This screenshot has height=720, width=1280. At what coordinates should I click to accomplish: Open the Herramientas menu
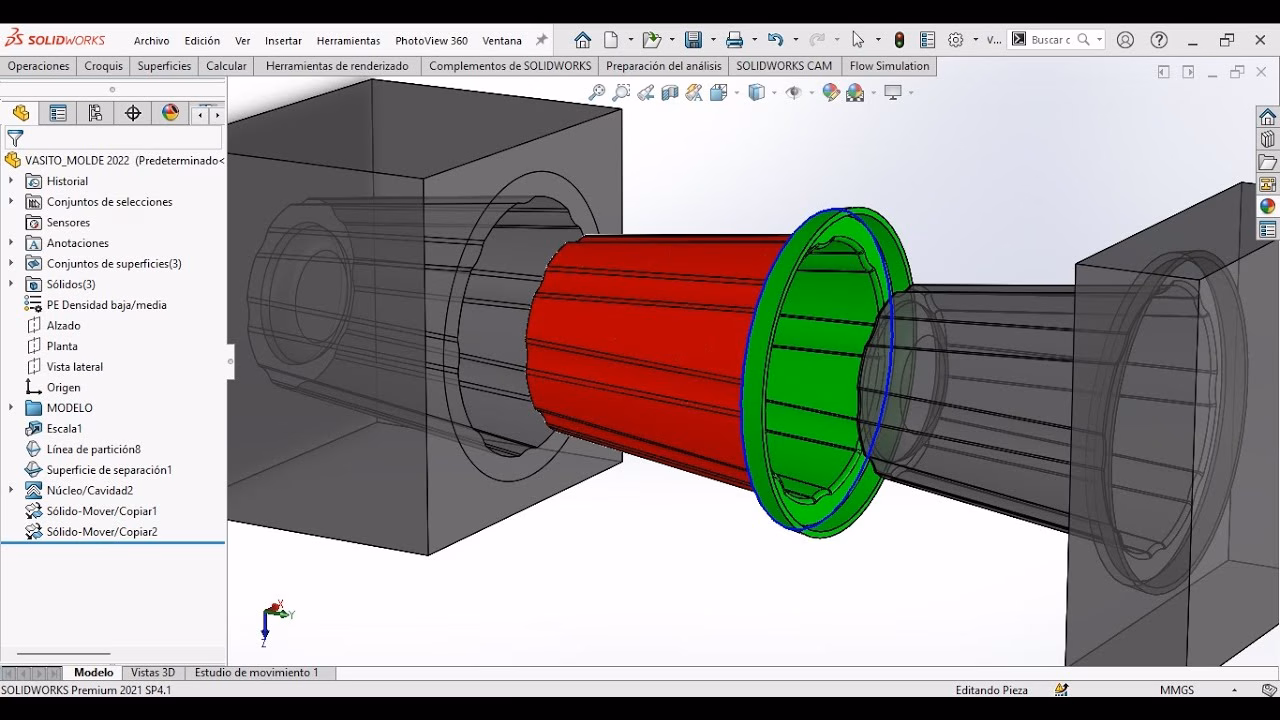348,41
